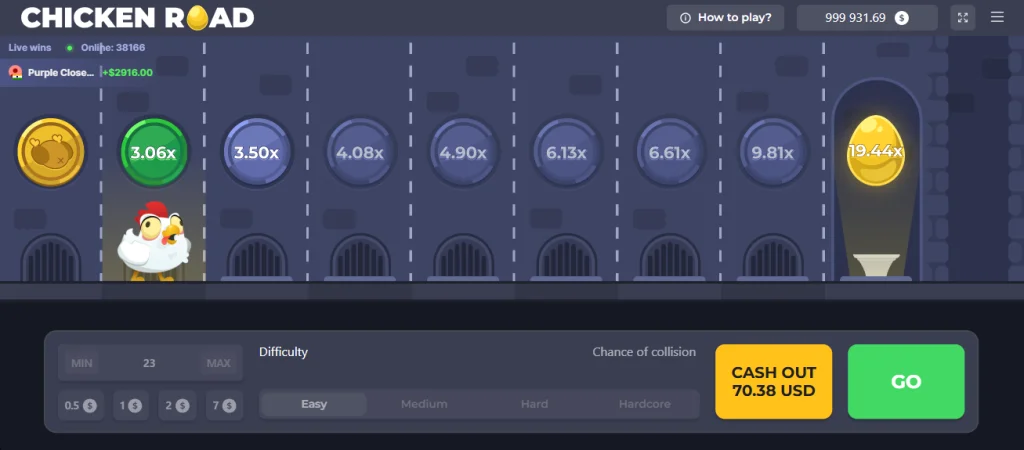Screen dimensions: 1024x450
Task: Click the 6.61x multiplier coin
Action: [x=670, y=152]
